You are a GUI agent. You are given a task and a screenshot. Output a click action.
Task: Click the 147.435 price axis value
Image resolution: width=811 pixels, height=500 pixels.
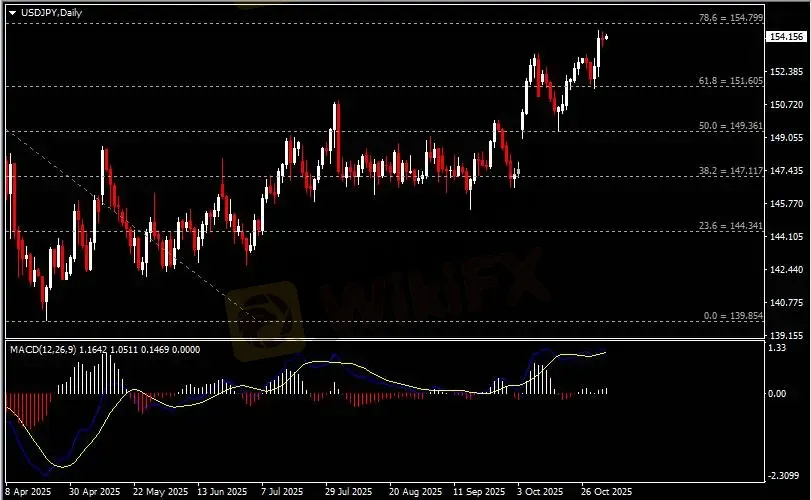pyautogui.click(x=786, y=171)
